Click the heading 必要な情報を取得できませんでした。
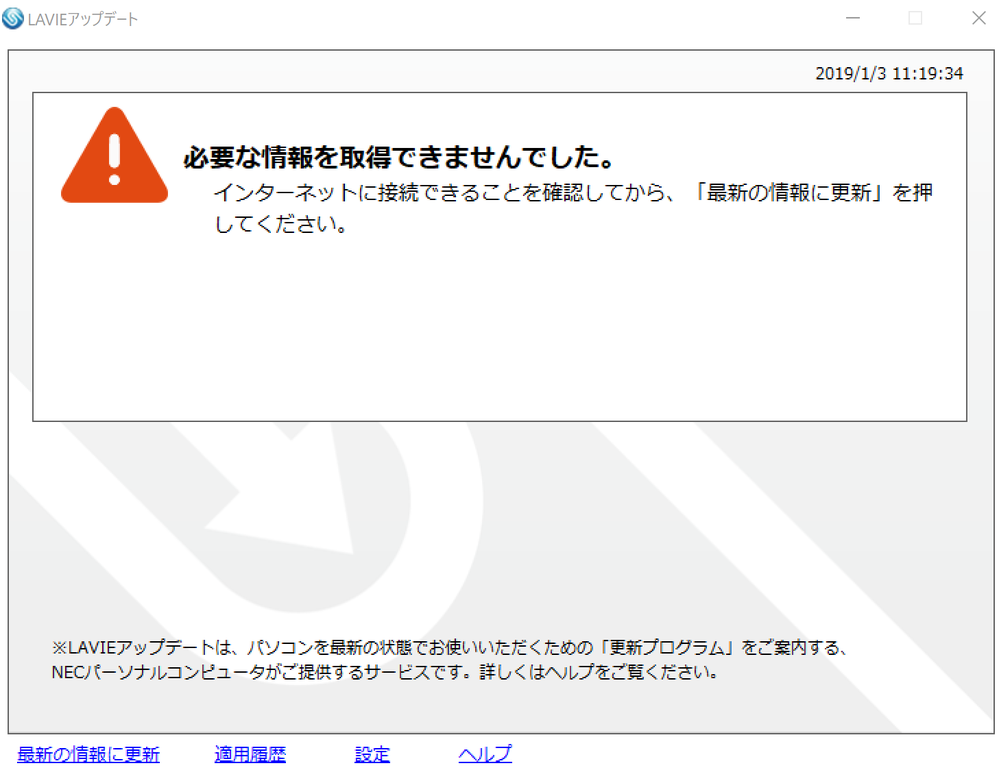The width and height of the screenshot is (999, 770). point(398,157)
